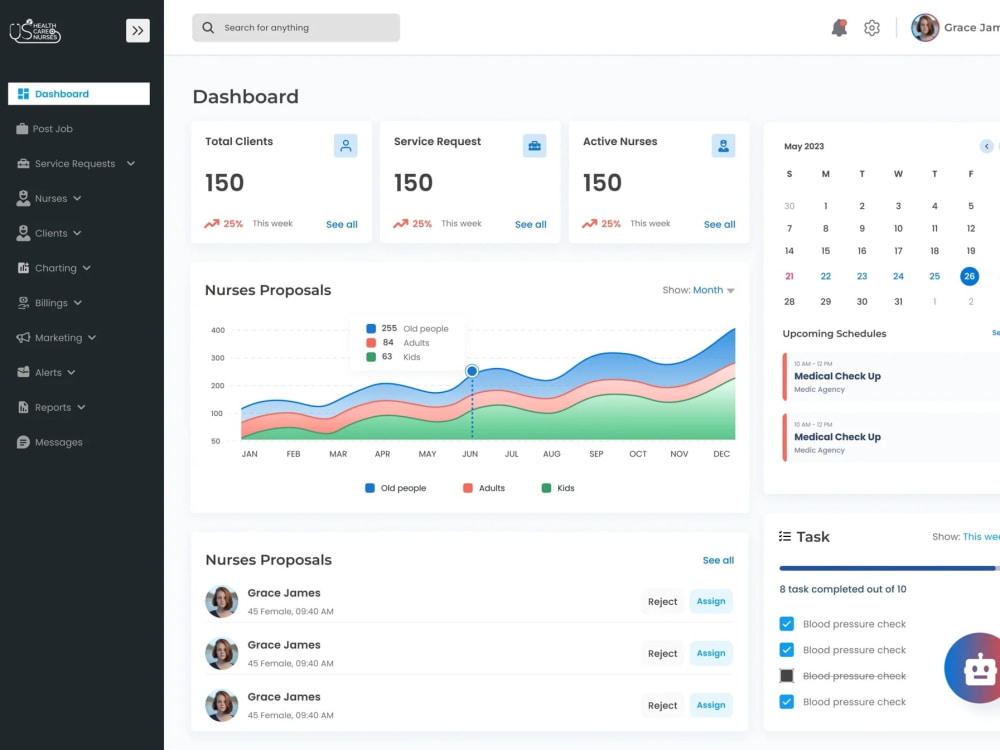Click the Task list icon
Image resolution: width=1000 pixels, height=750 pixels.
(785, 536)
